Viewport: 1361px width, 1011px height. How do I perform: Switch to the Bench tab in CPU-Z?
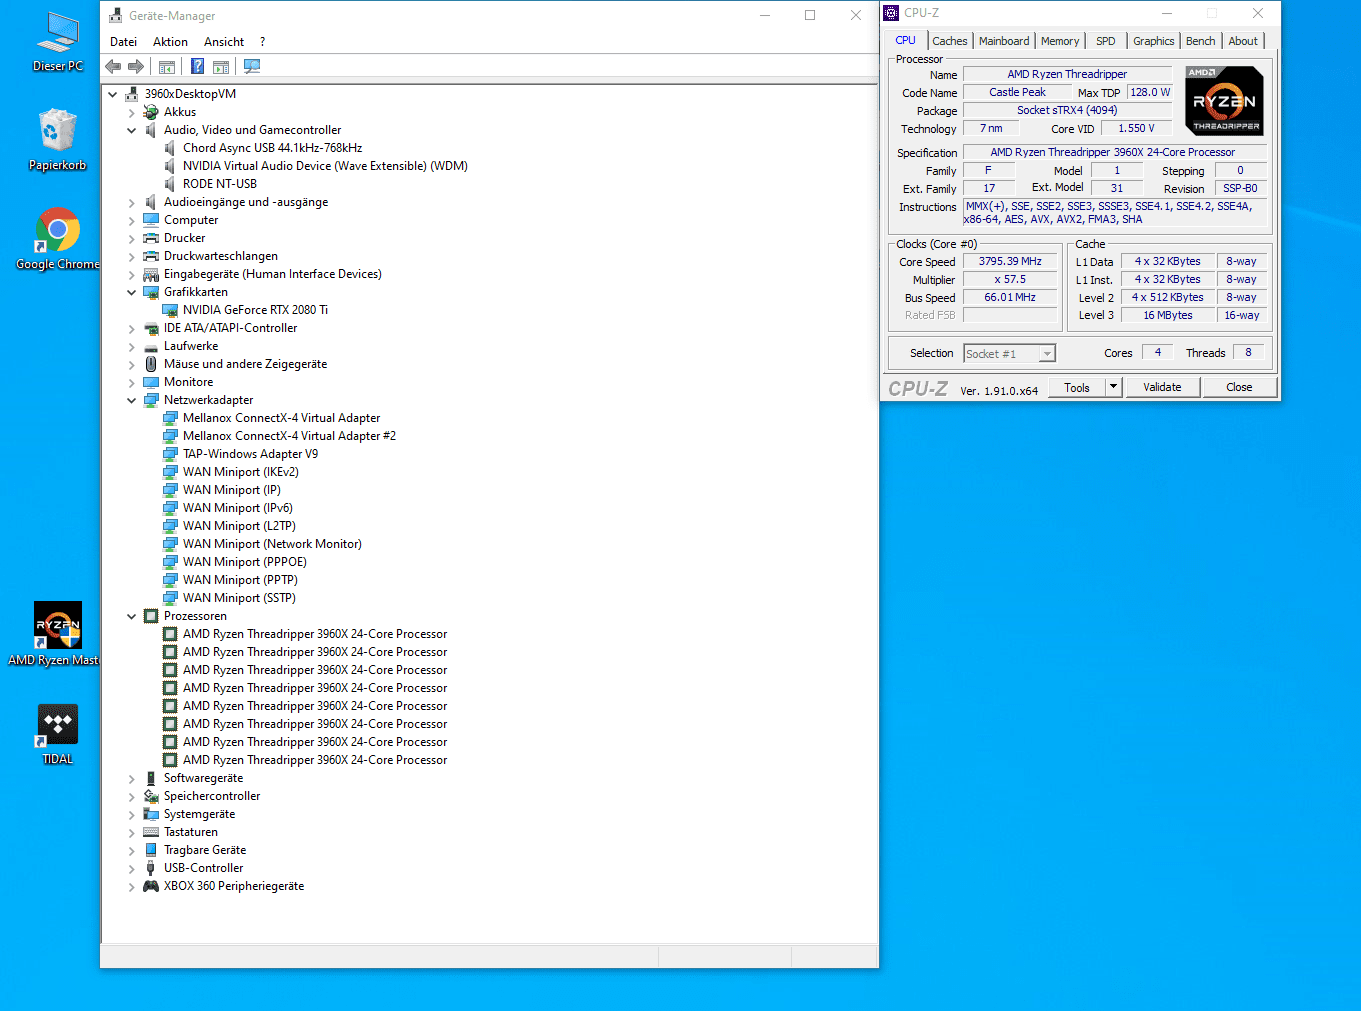click(1200, 41)
